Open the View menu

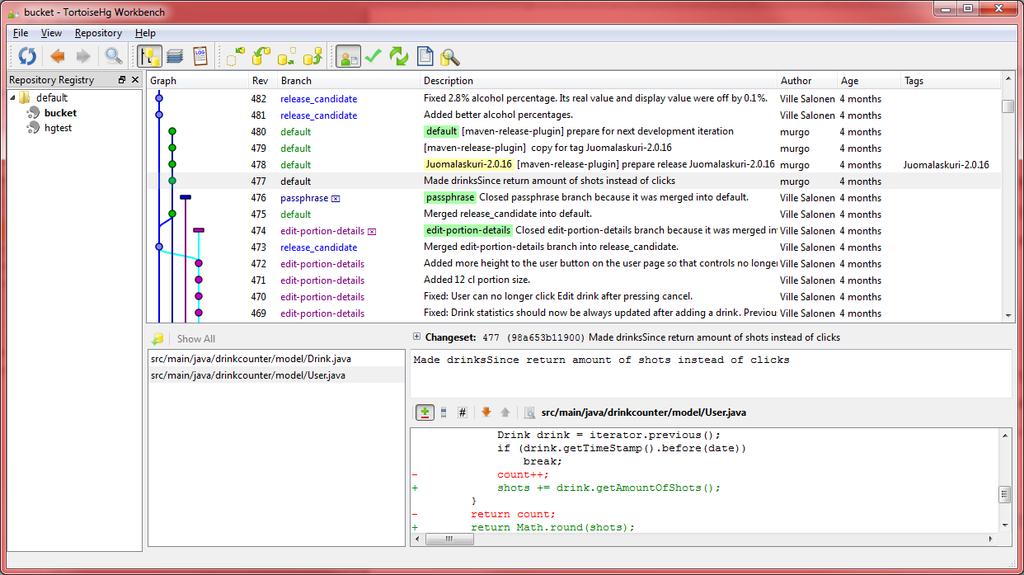51,33
